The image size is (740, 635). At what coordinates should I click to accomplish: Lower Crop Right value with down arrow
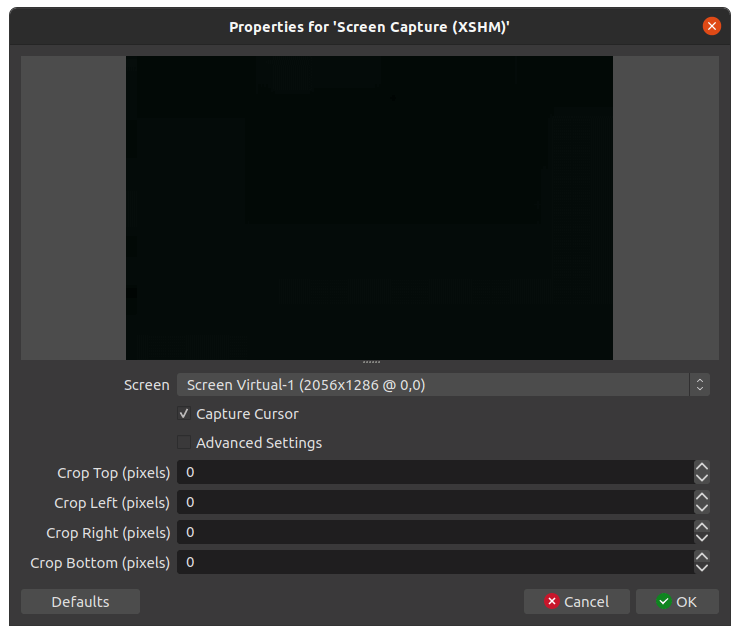coord(702,538)
